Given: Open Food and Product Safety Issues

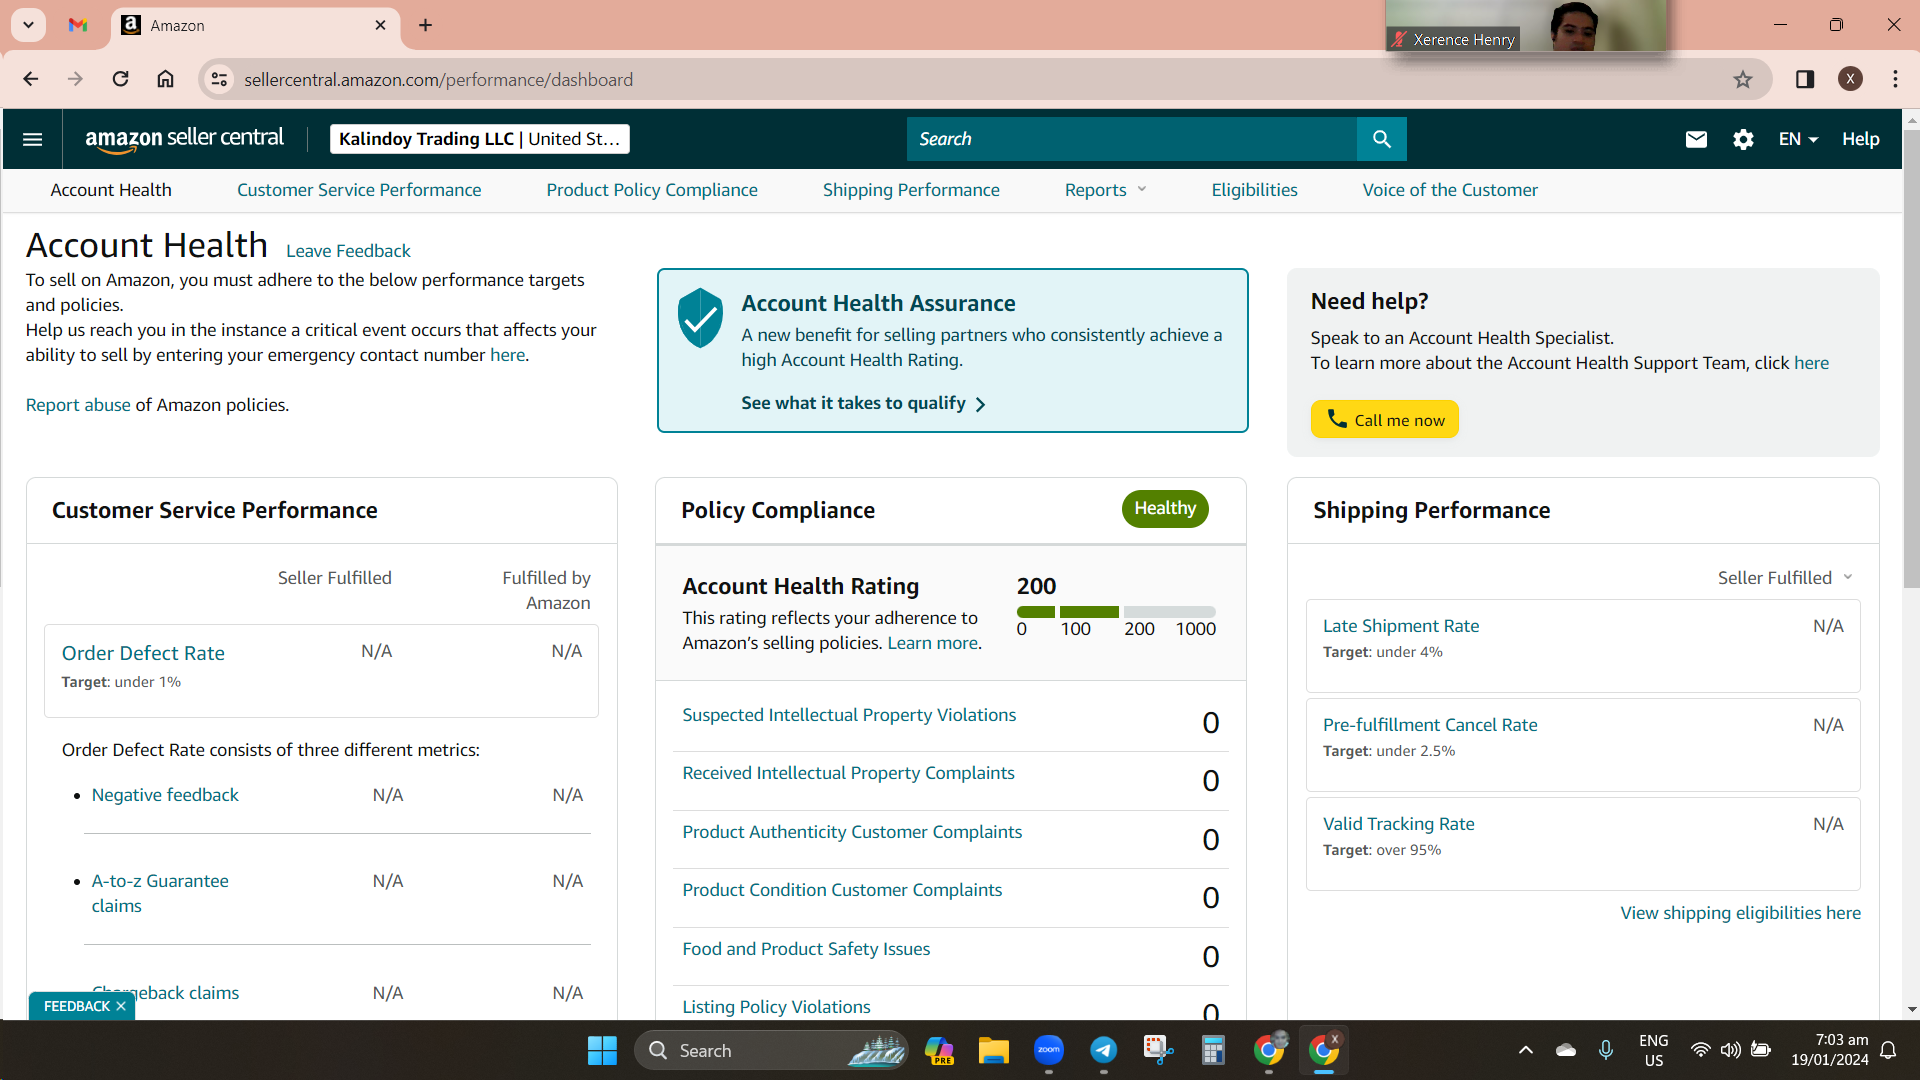Looking at the screenshot, I should 806,949.
